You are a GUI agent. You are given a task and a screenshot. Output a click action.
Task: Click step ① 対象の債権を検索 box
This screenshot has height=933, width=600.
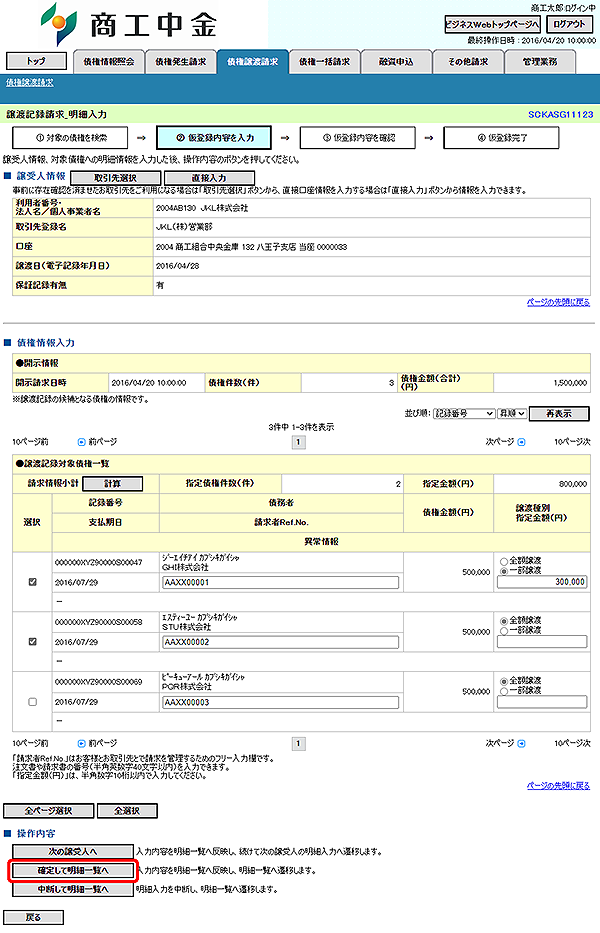point(70,137)
